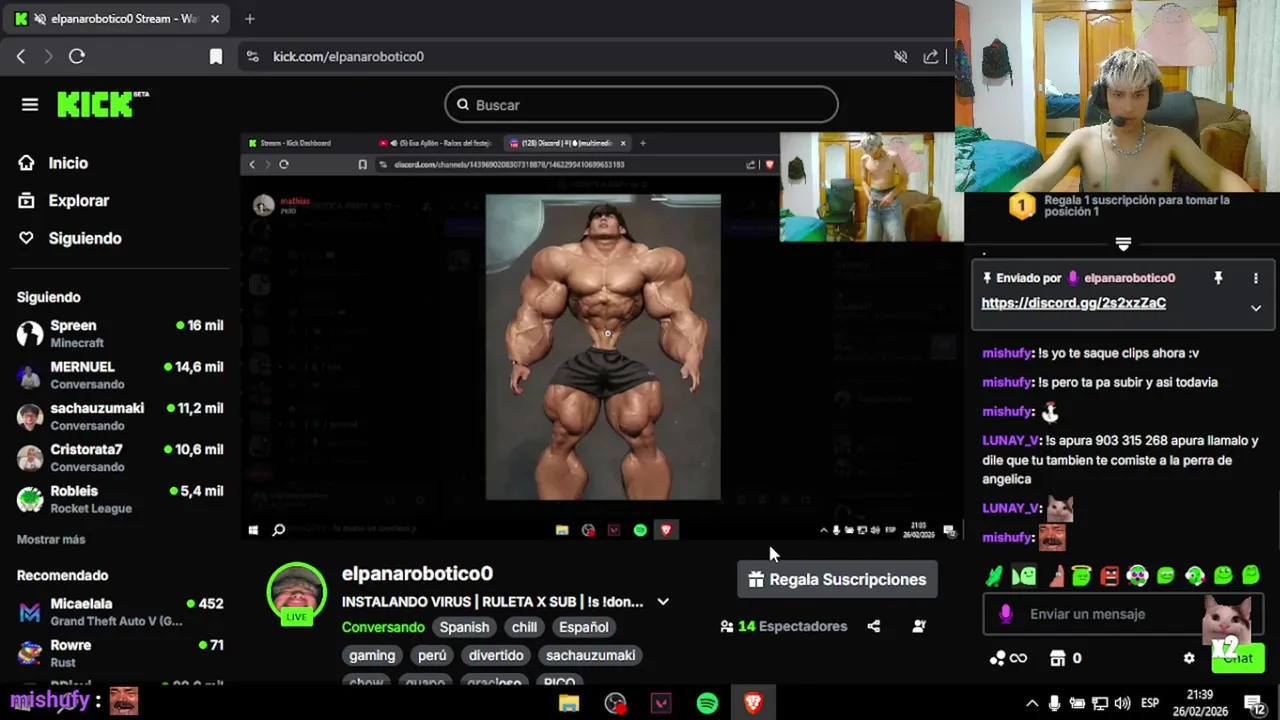Image resolution: width=1280 pixels, height=720 pixels.
Task: Select the gaming tag
Action: point(372,655)
